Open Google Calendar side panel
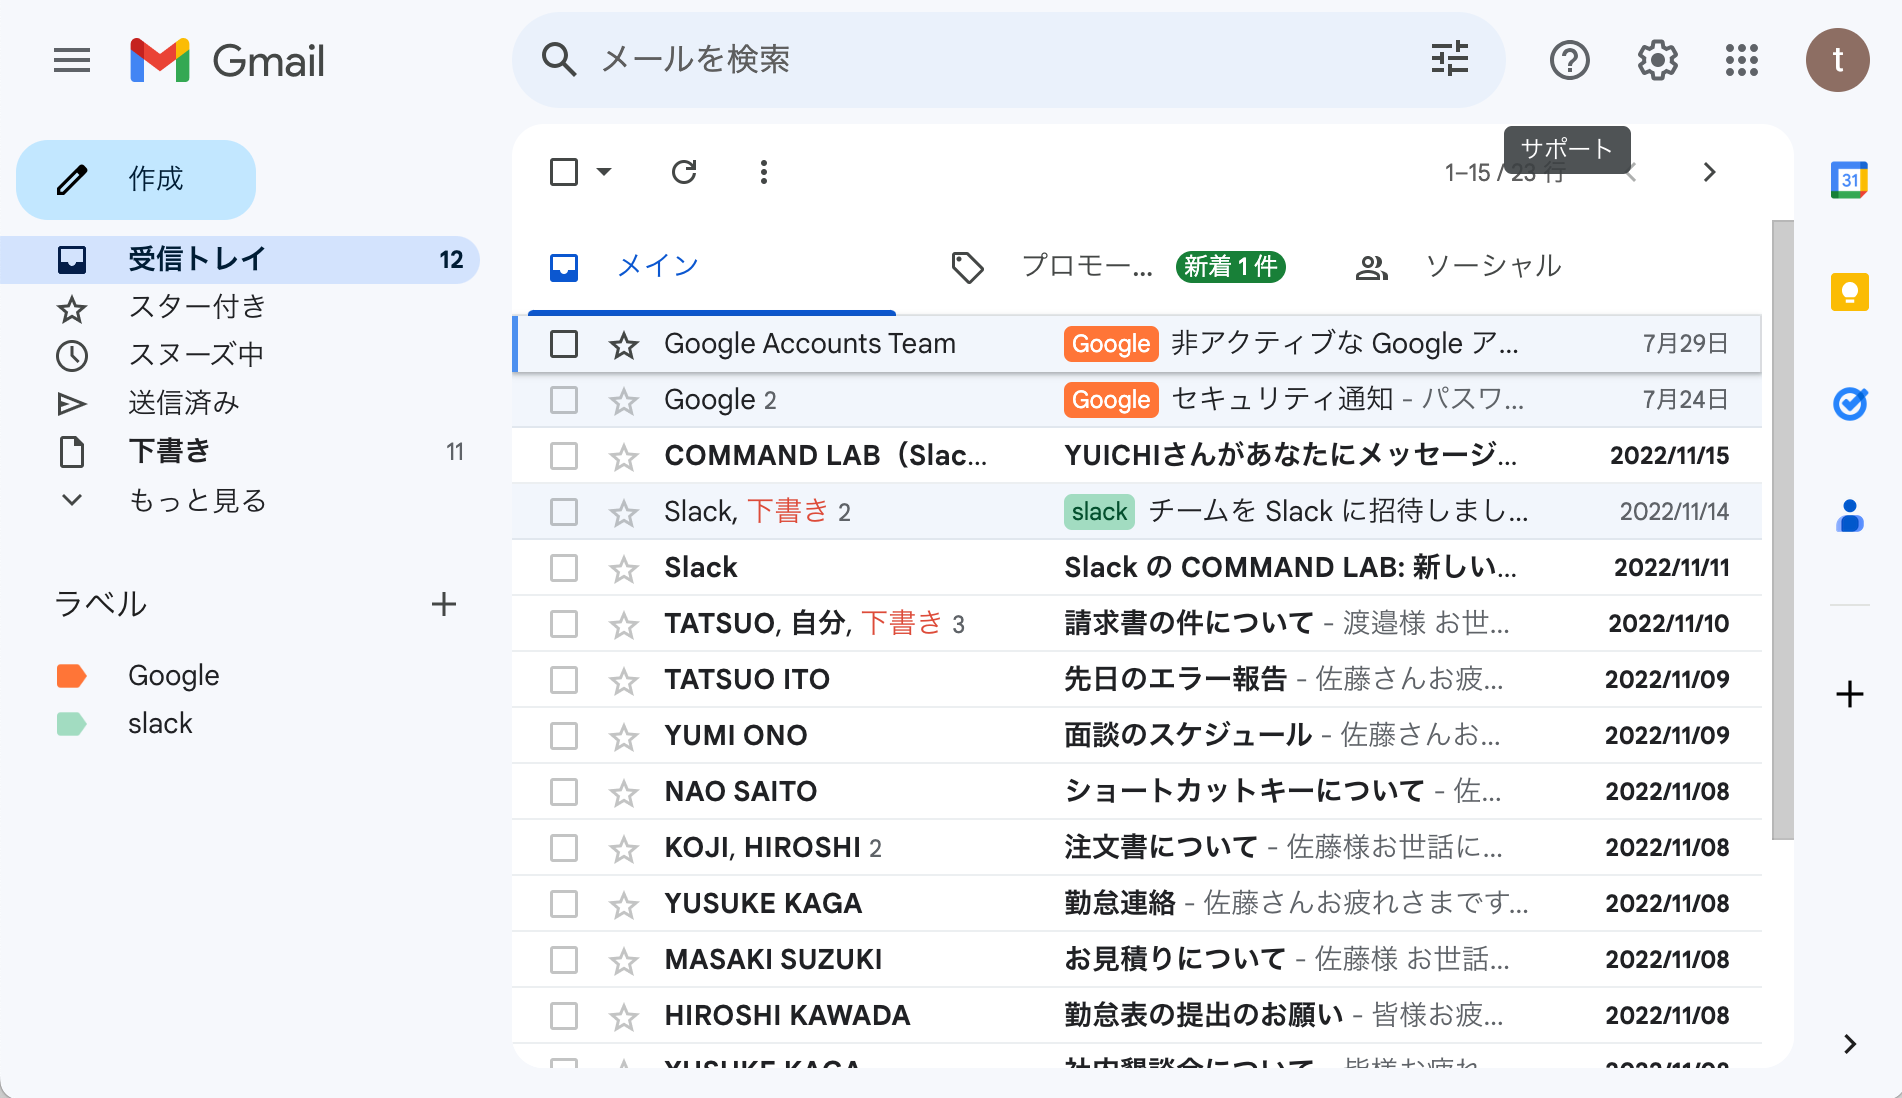 [1850, 180]
